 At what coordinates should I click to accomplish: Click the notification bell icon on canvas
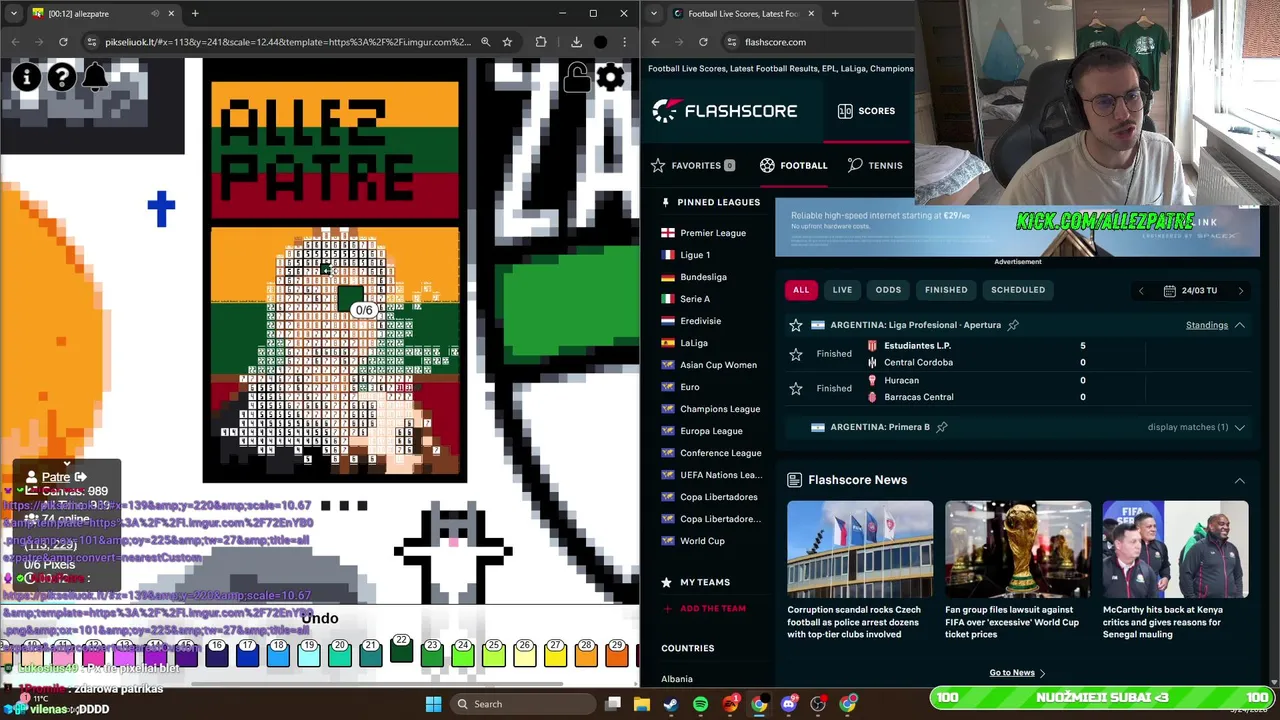coord(95,77)
